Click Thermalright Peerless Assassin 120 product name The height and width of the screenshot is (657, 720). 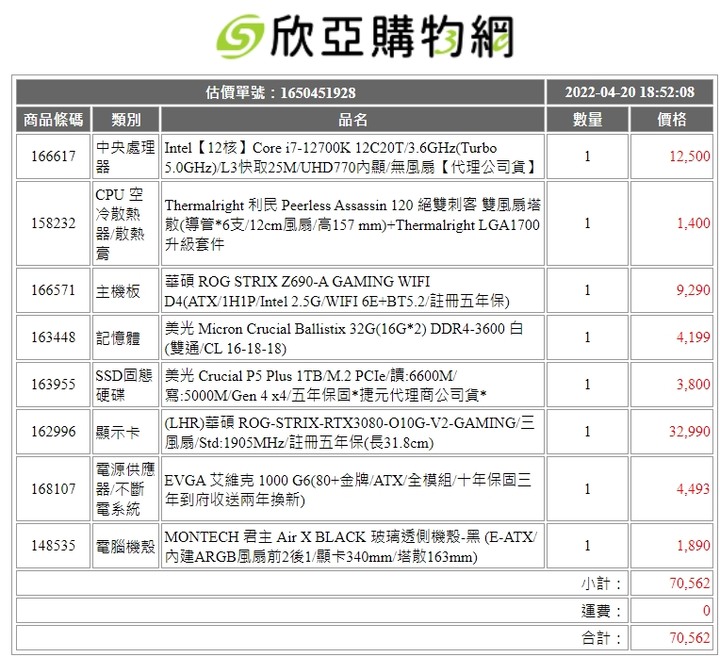coord(353,224)
